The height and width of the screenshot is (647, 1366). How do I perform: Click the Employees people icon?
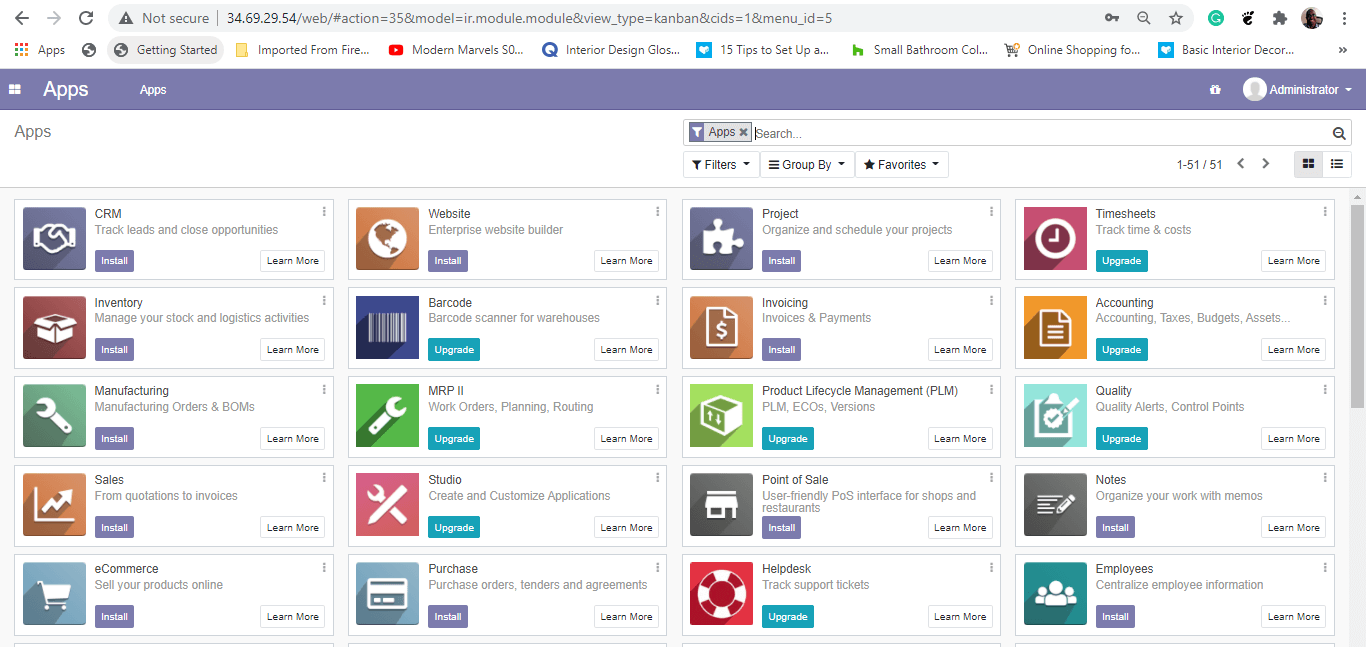coord(1055,594)
